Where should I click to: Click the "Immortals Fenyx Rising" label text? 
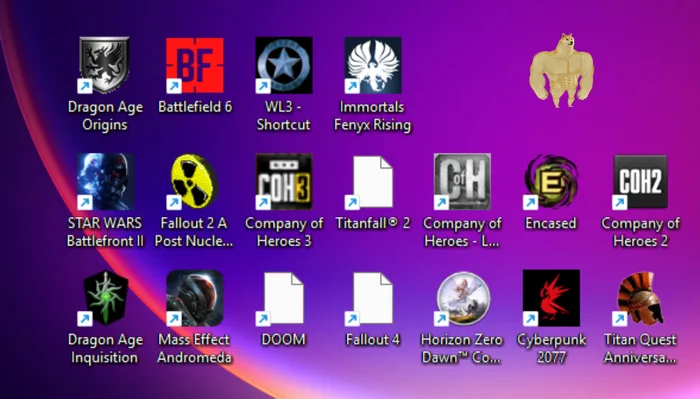click(x=372, y=116)
